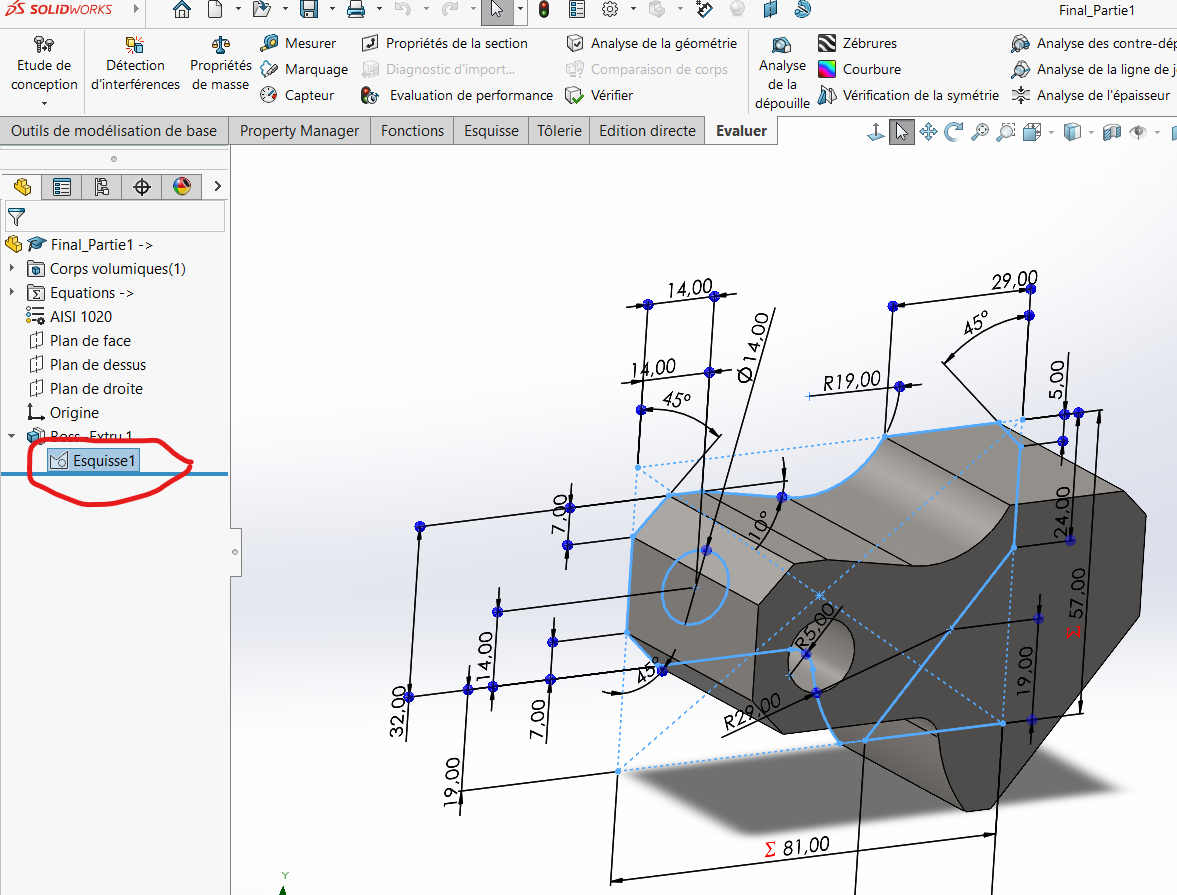
Task: Switch to the Fonctions tab
Action: click(412, 131)
